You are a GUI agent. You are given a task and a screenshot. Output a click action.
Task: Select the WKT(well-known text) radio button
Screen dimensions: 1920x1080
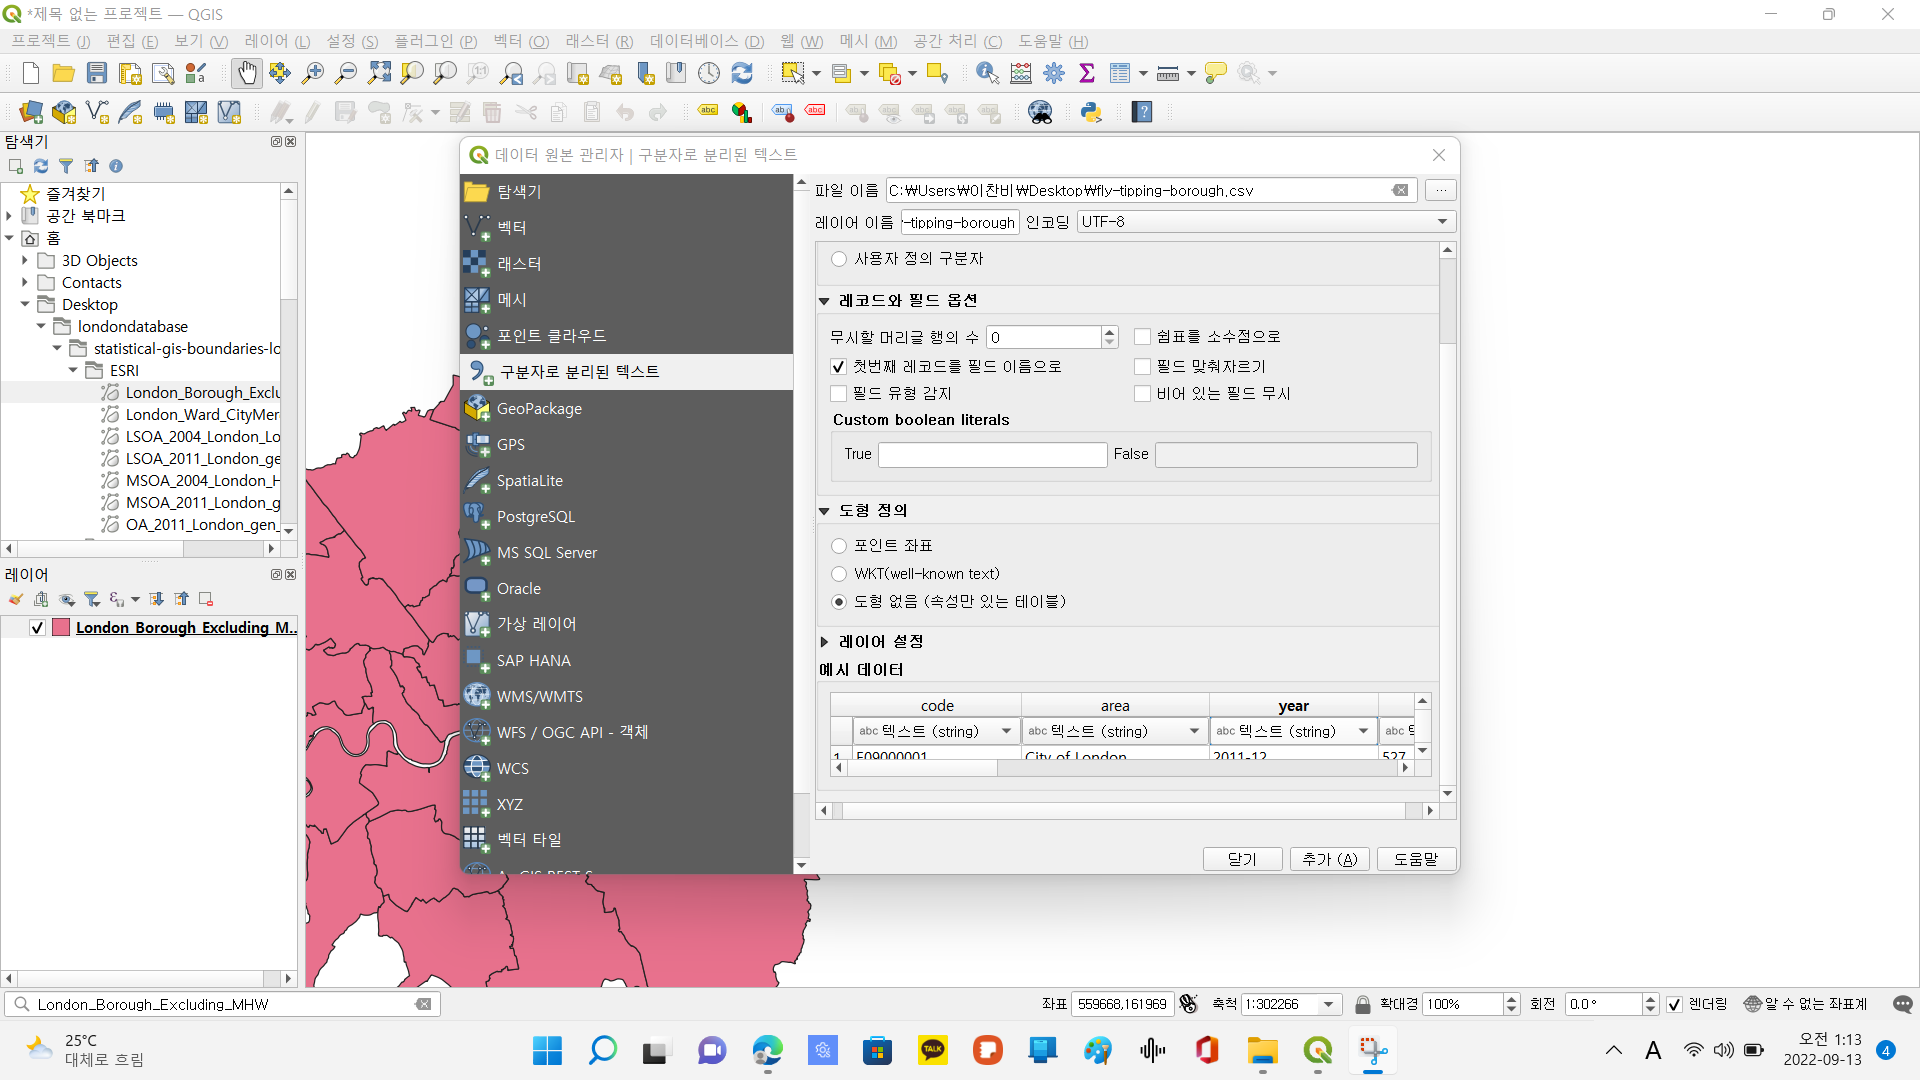pos(839,574)
